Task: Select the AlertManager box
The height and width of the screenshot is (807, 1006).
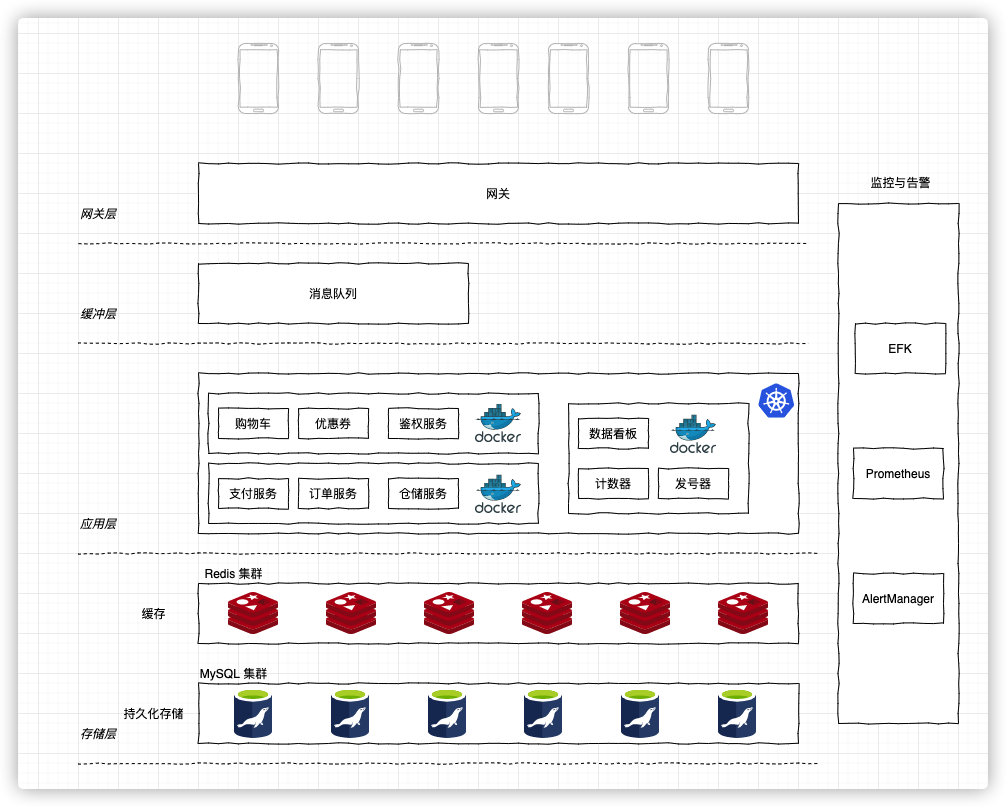Action: pyautogui.click(x=898, y=599)
